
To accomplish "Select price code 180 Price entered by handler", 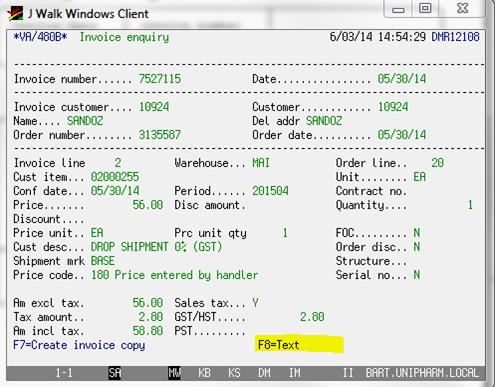I will [x=174, y=275].
